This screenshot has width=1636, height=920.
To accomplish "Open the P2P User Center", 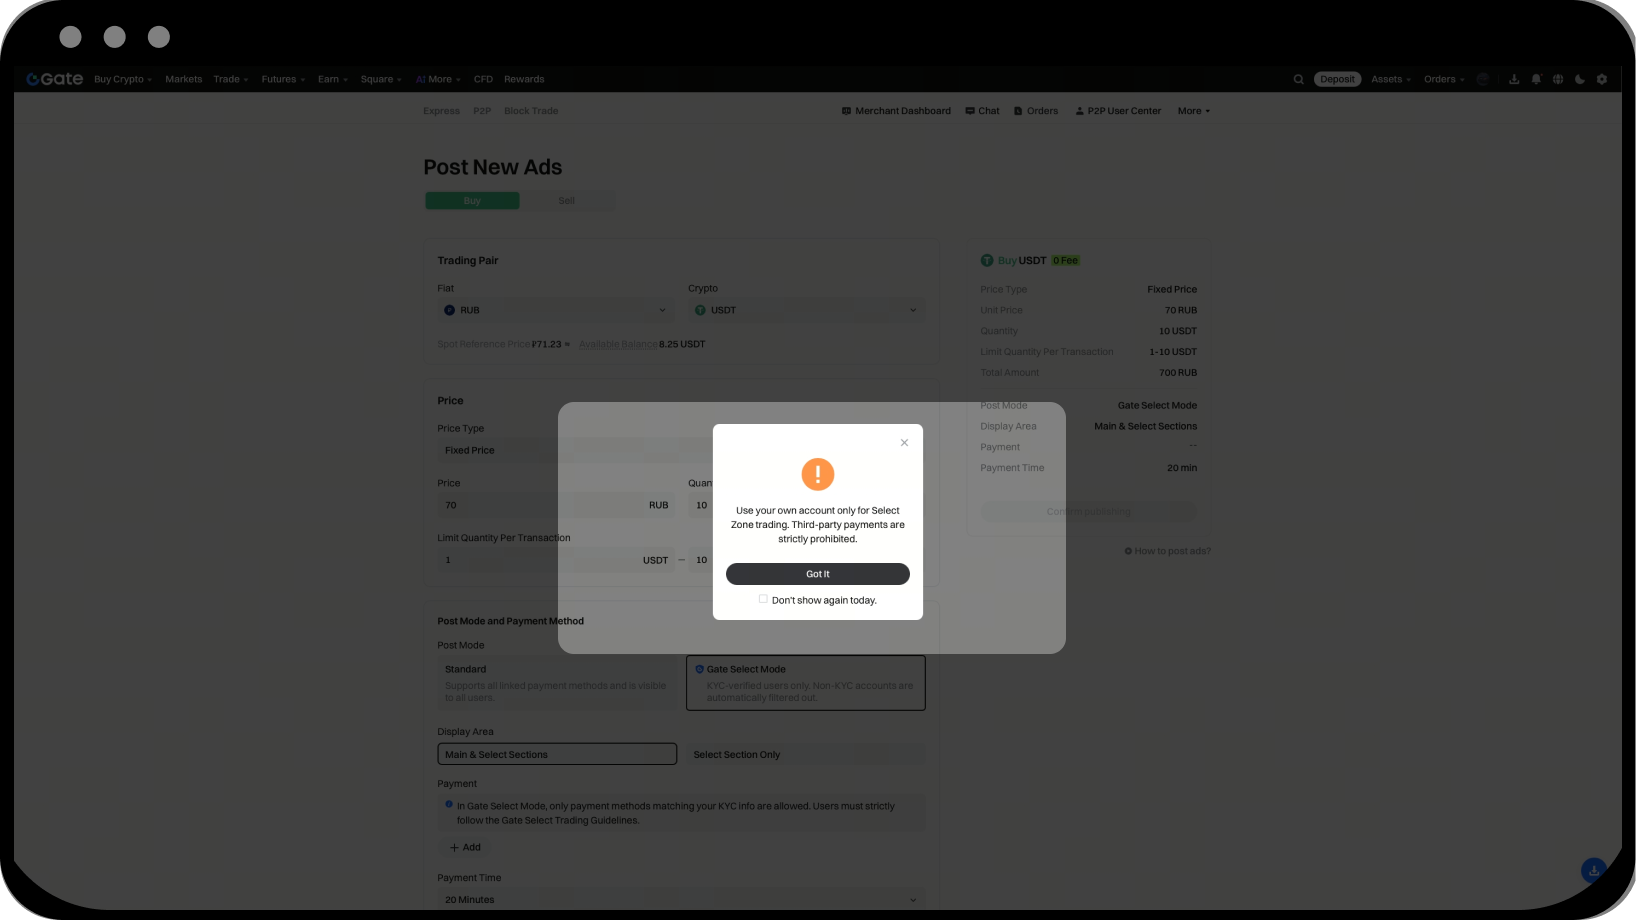I will coord(1118,111).
